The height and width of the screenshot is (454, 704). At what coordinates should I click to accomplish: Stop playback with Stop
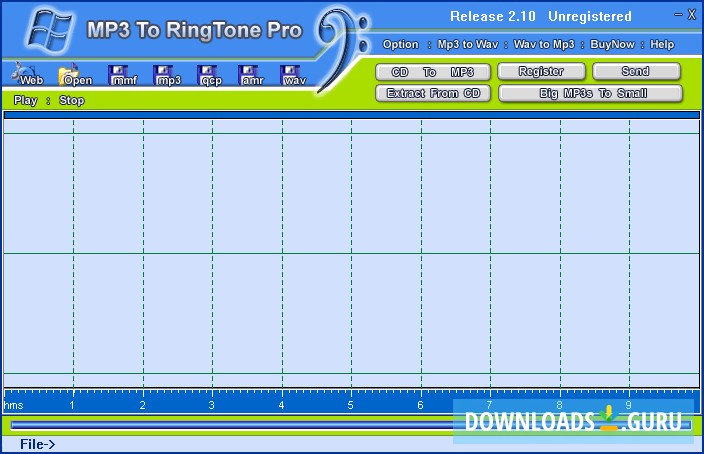(72, 100)
